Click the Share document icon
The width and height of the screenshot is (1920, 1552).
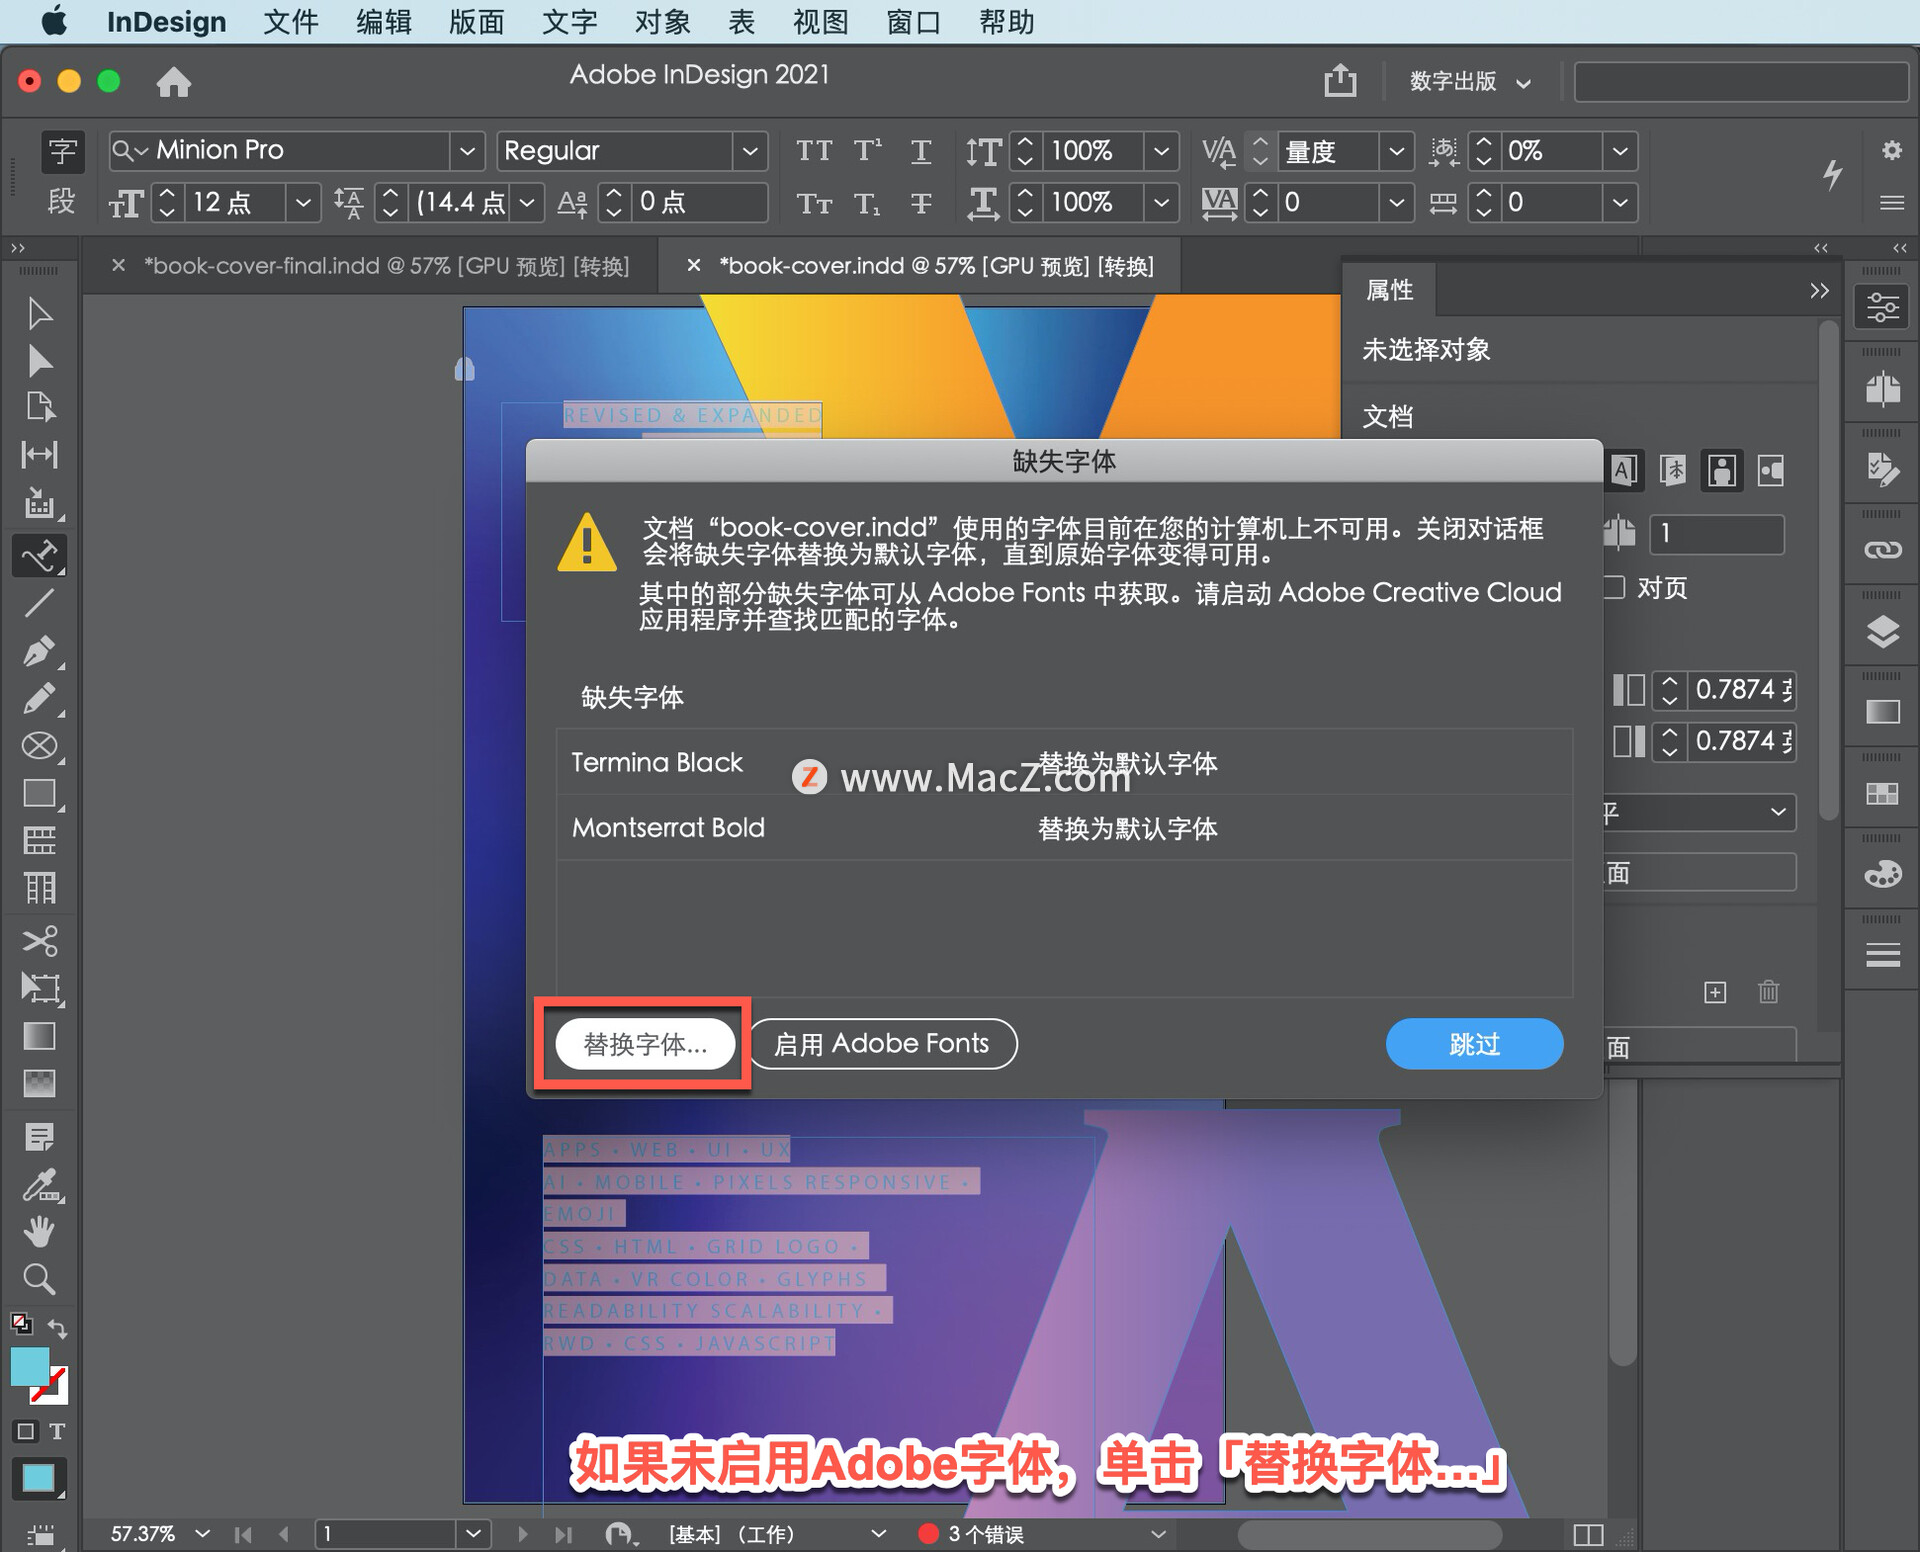point(1340,81)
